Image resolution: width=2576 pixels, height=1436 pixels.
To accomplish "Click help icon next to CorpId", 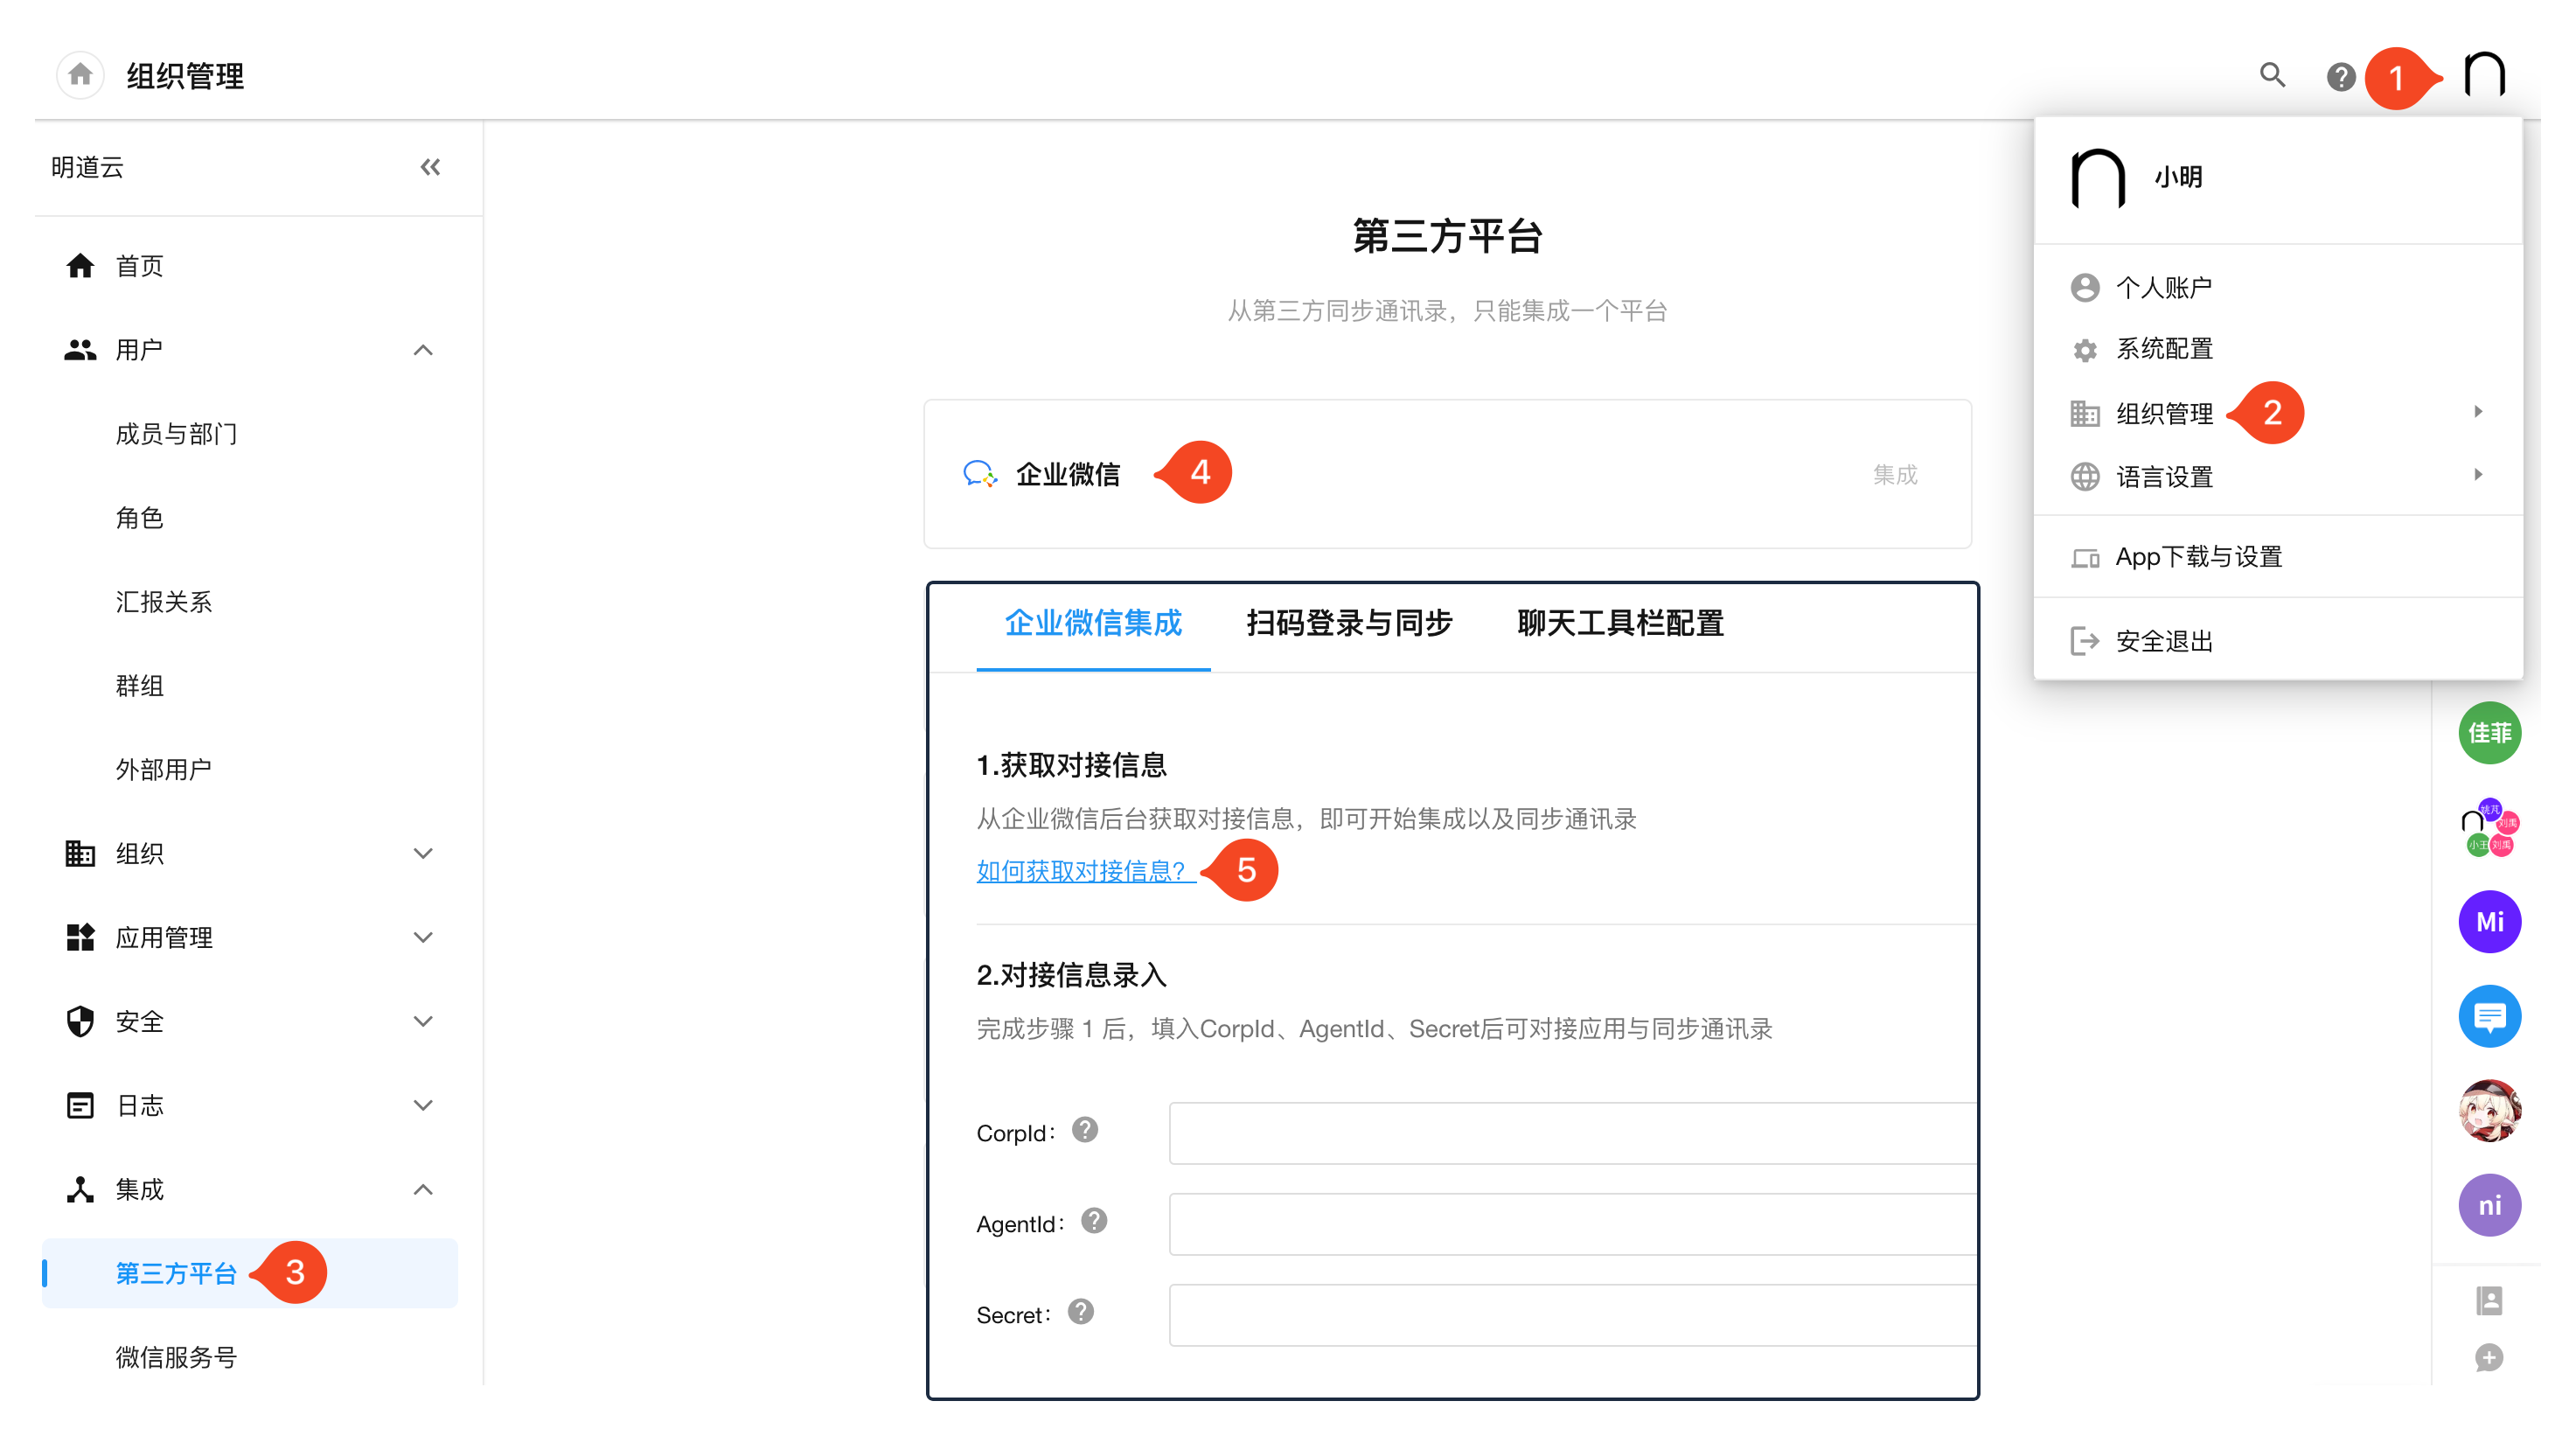I will pos(1085,1130).
